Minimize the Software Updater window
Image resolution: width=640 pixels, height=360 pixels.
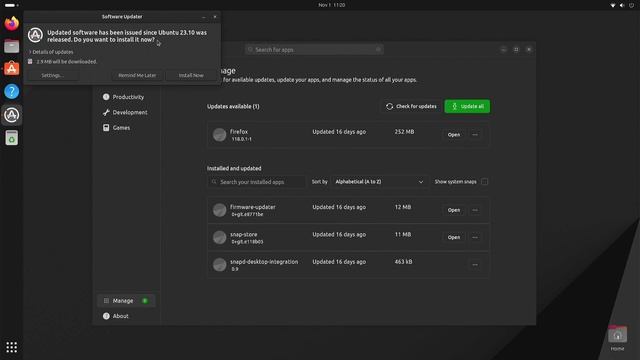click(204, 17)
